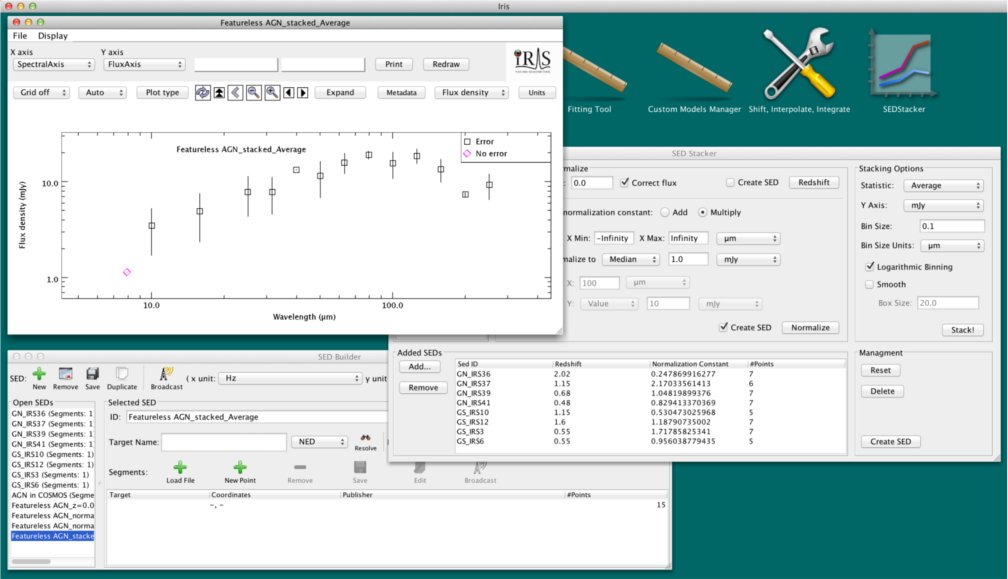Open the SEDStacker desktop icon
Image resolution: width=1008 pixels, height=579 pixels.
coord(903,71)
